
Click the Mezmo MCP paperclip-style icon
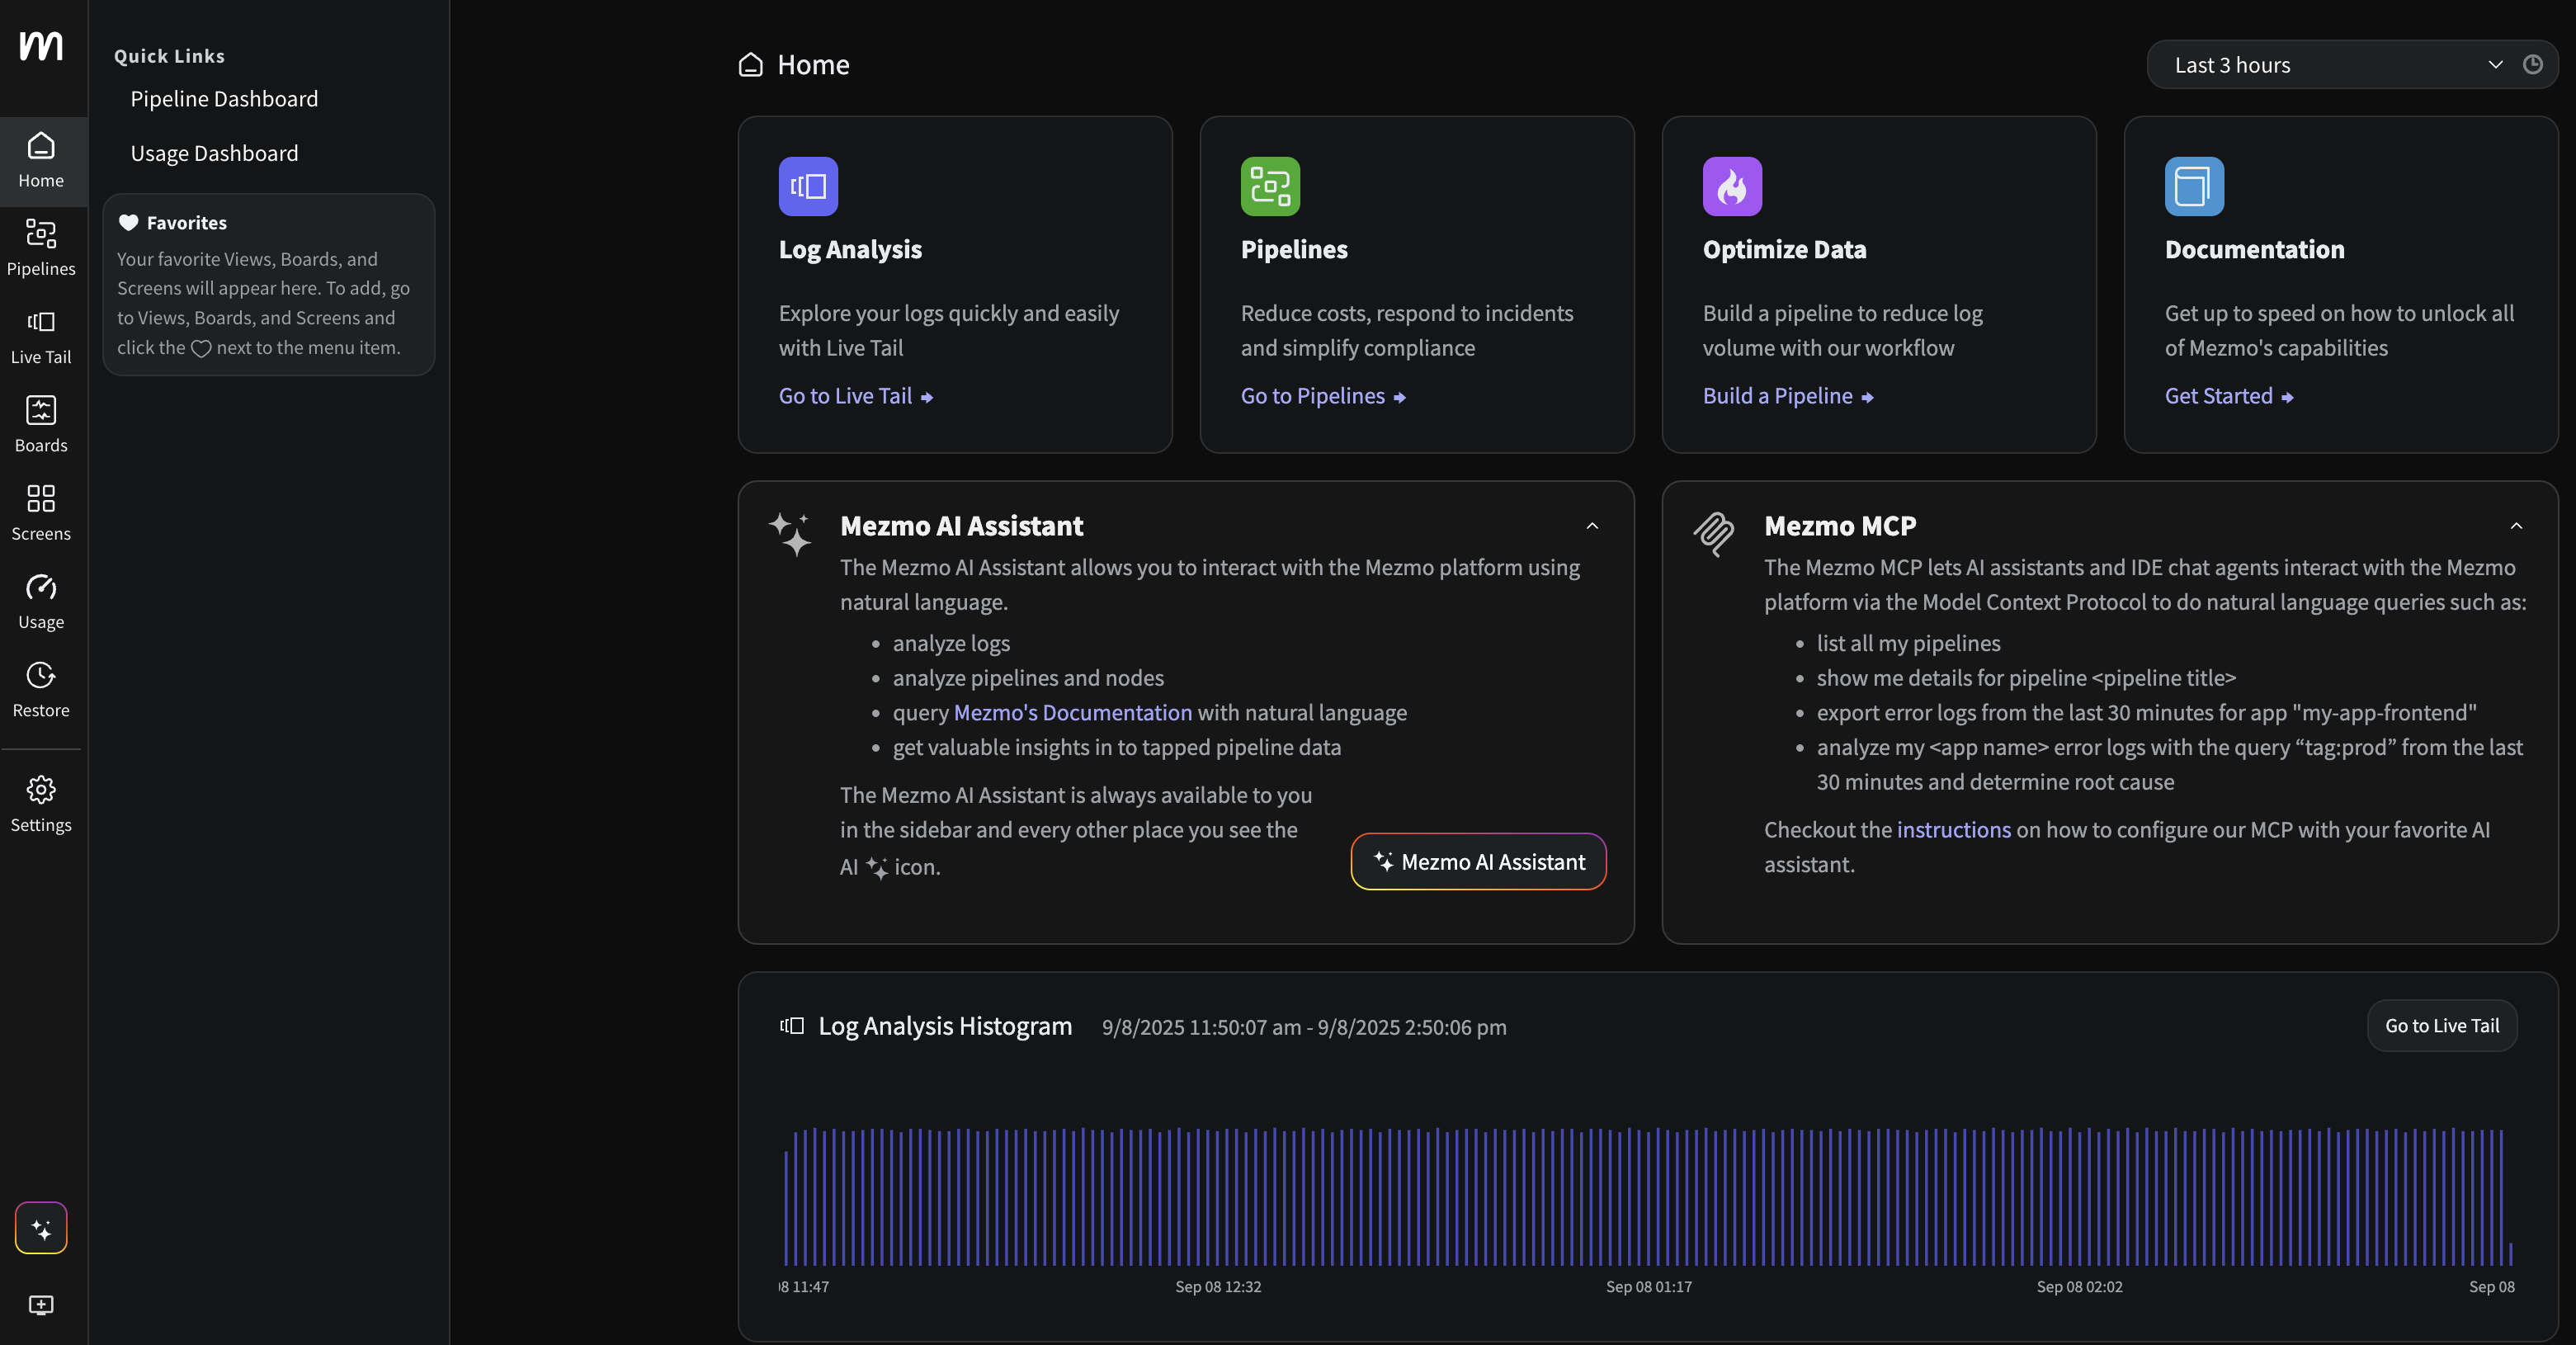click(1714, 534)
